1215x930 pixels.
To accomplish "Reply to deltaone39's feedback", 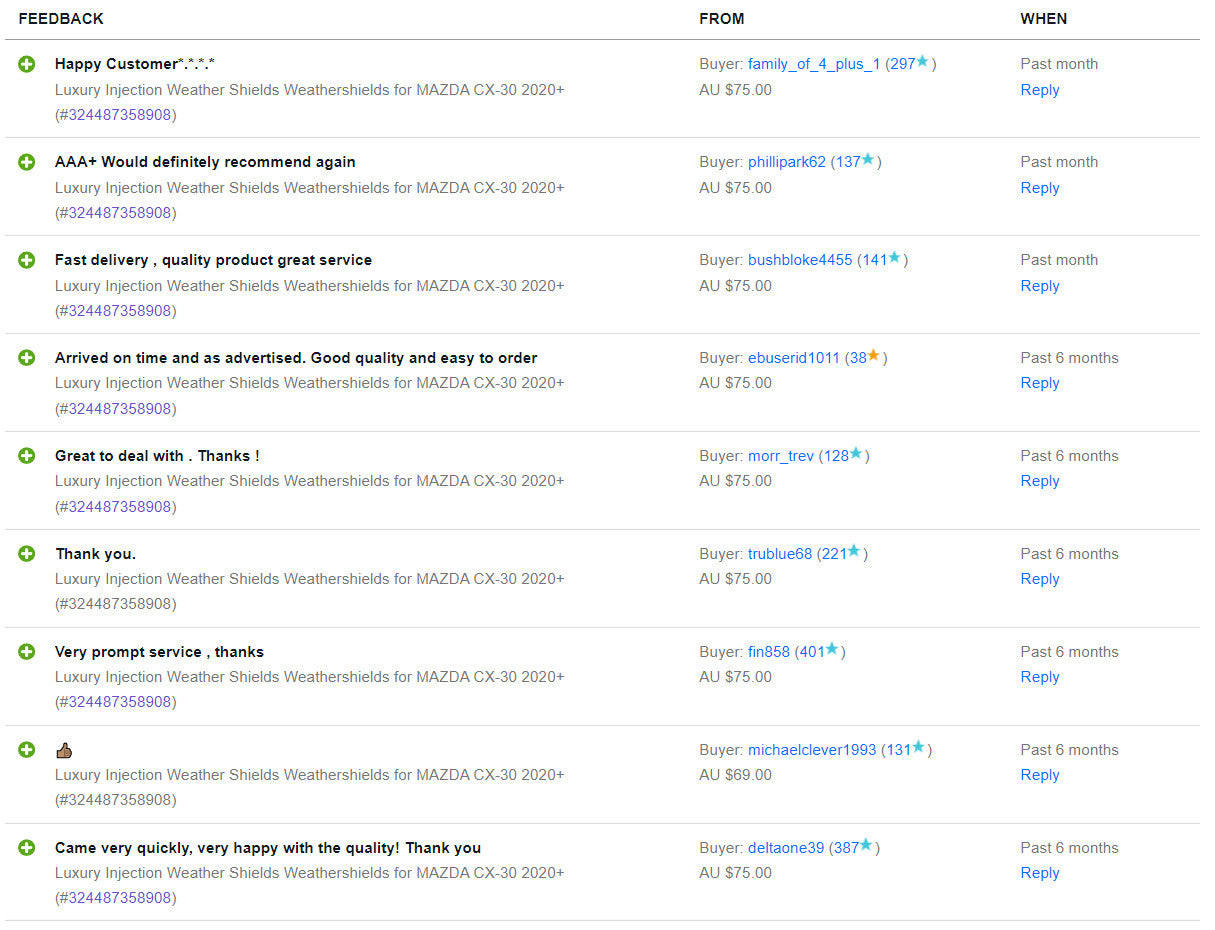I will tap(1039, 873).
